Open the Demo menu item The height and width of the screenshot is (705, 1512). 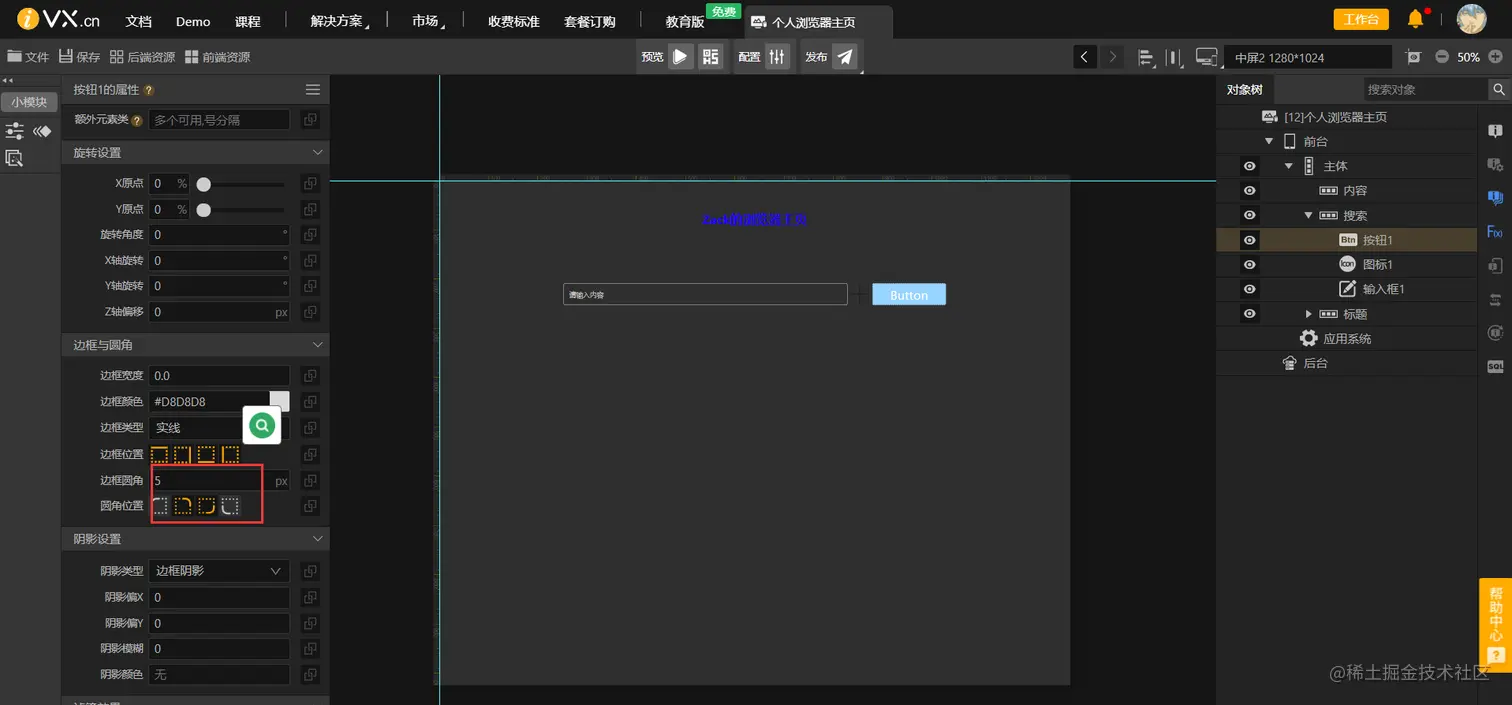193,21
